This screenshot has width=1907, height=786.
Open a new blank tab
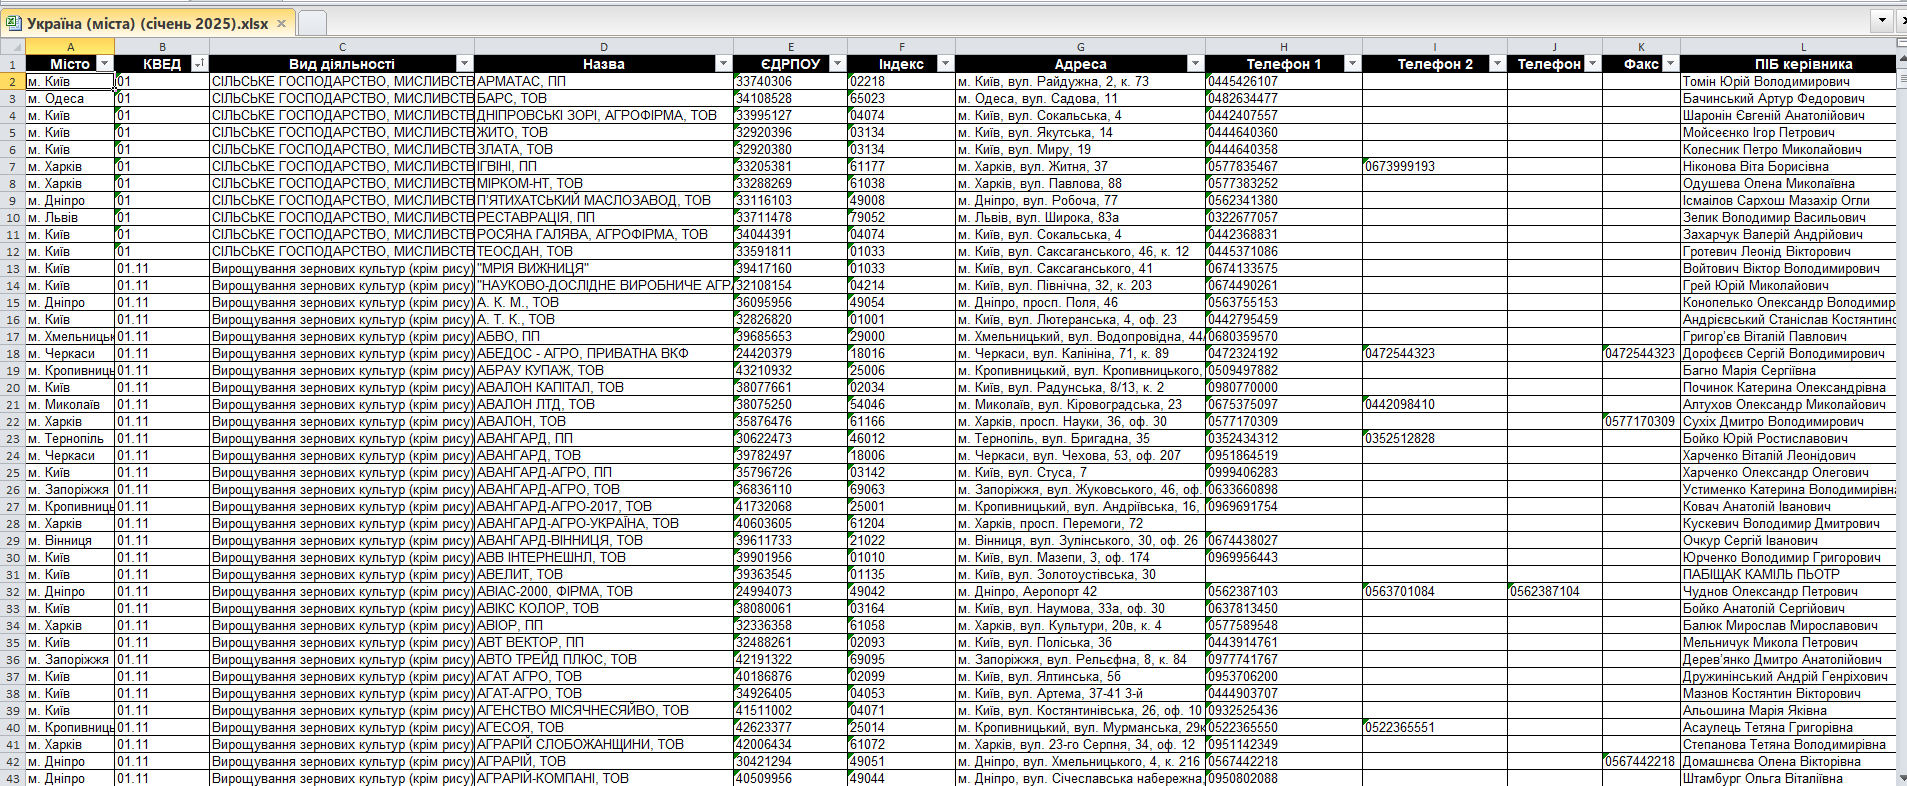pos(312,23)
